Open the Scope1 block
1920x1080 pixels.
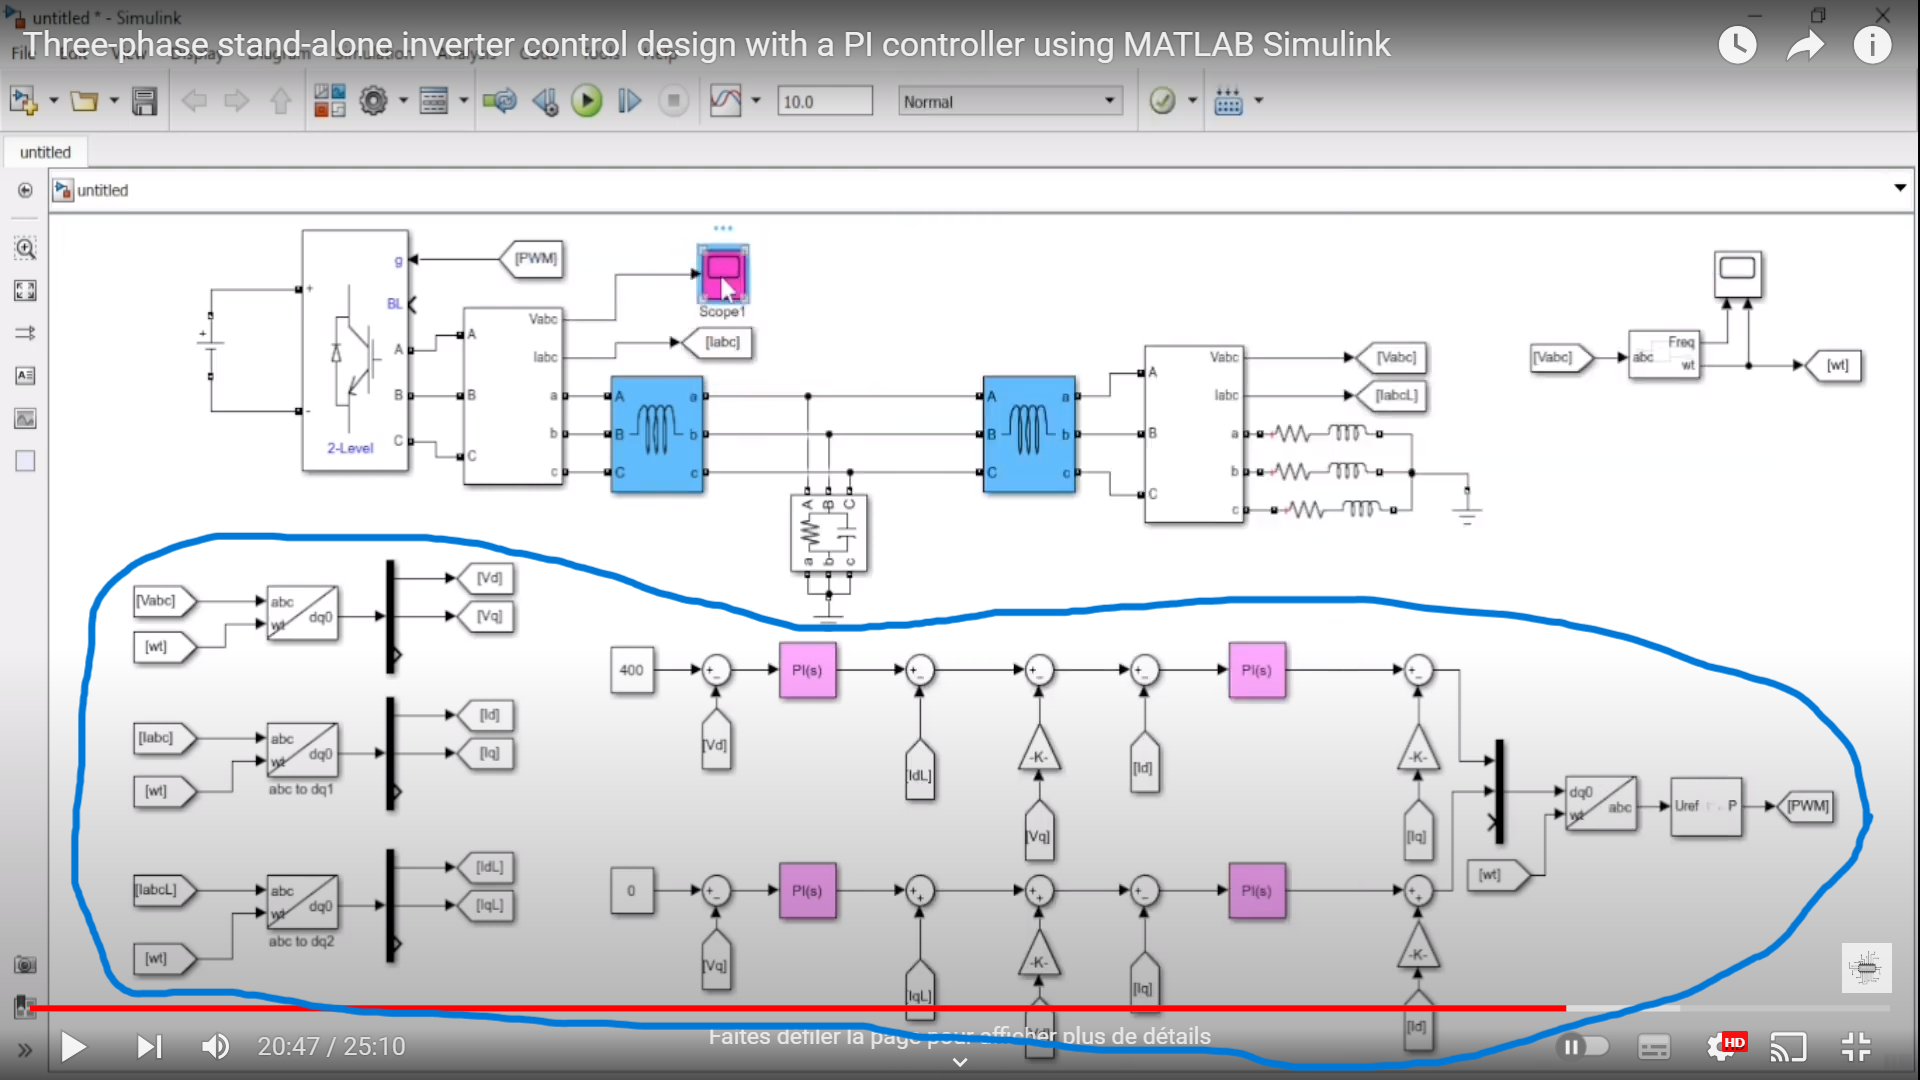pos(722,274)
